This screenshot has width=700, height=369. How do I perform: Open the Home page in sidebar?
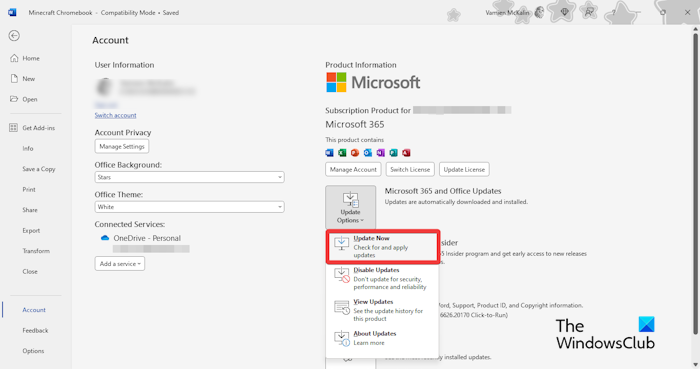pos(31,58)
